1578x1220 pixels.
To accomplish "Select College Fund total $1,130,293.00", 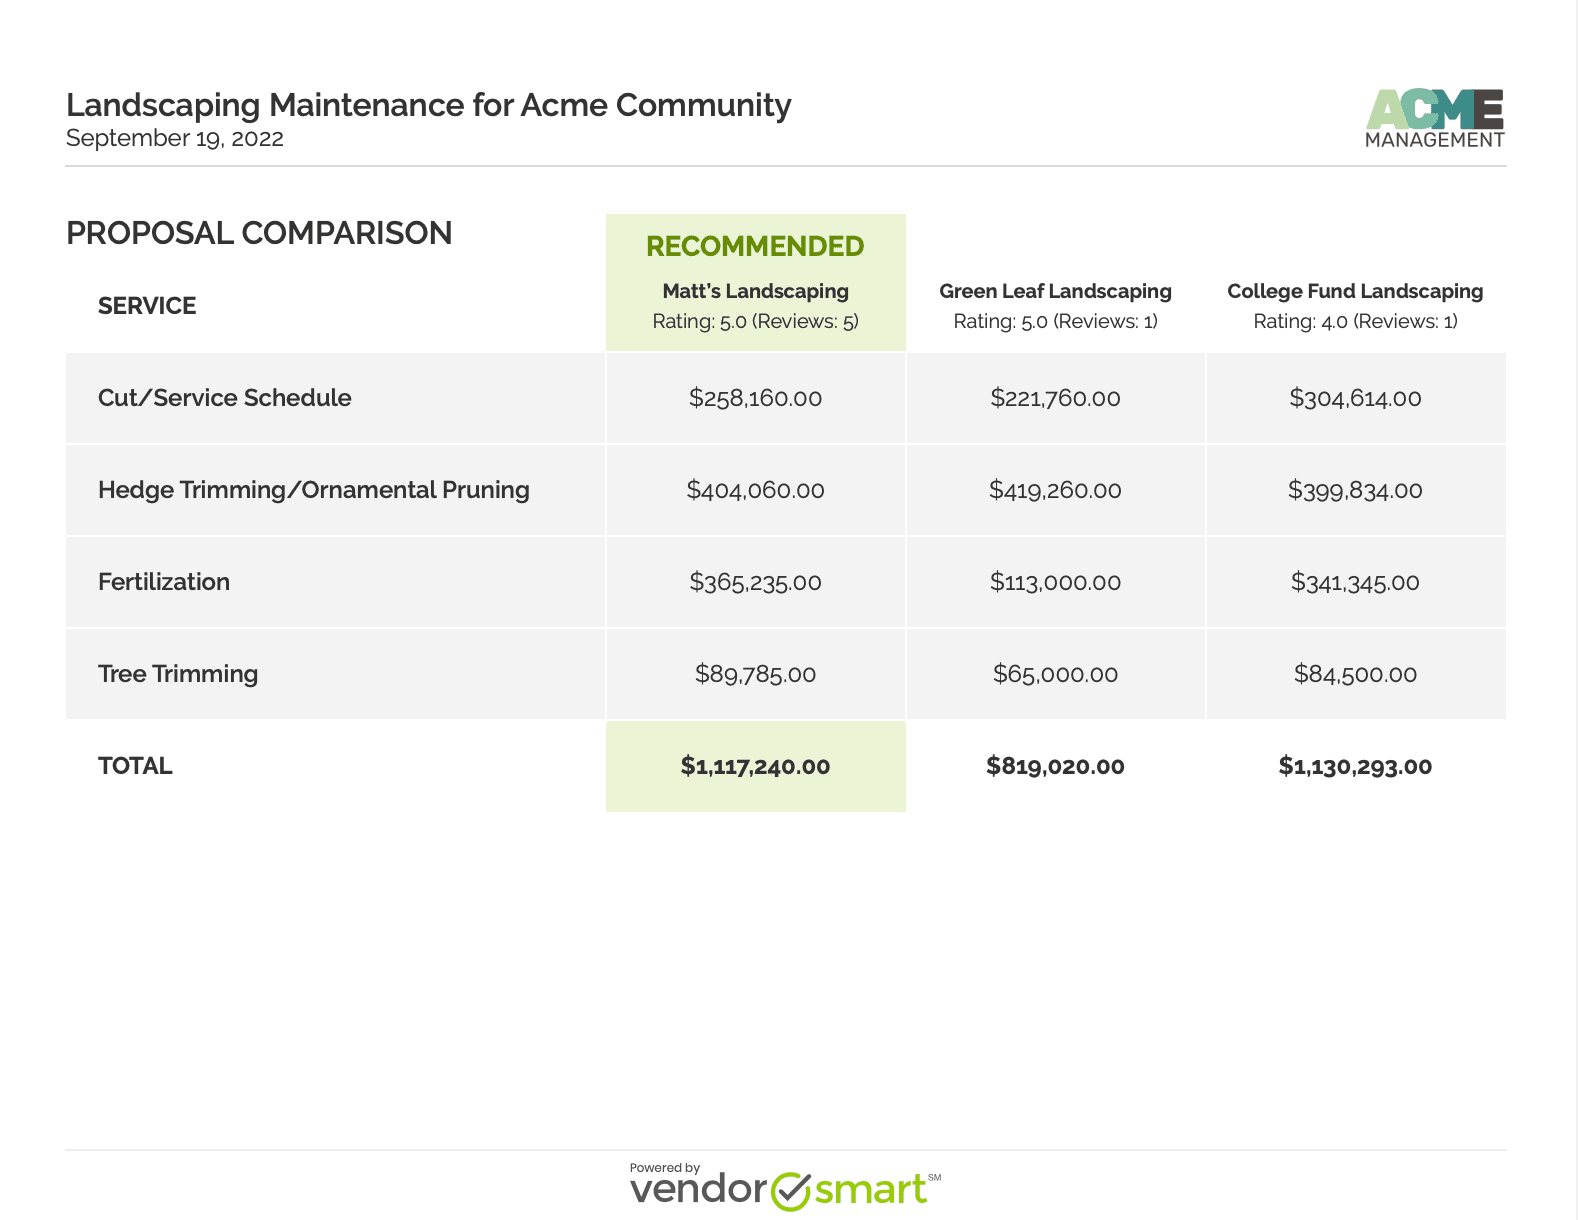I will (x=1355, y=766).
